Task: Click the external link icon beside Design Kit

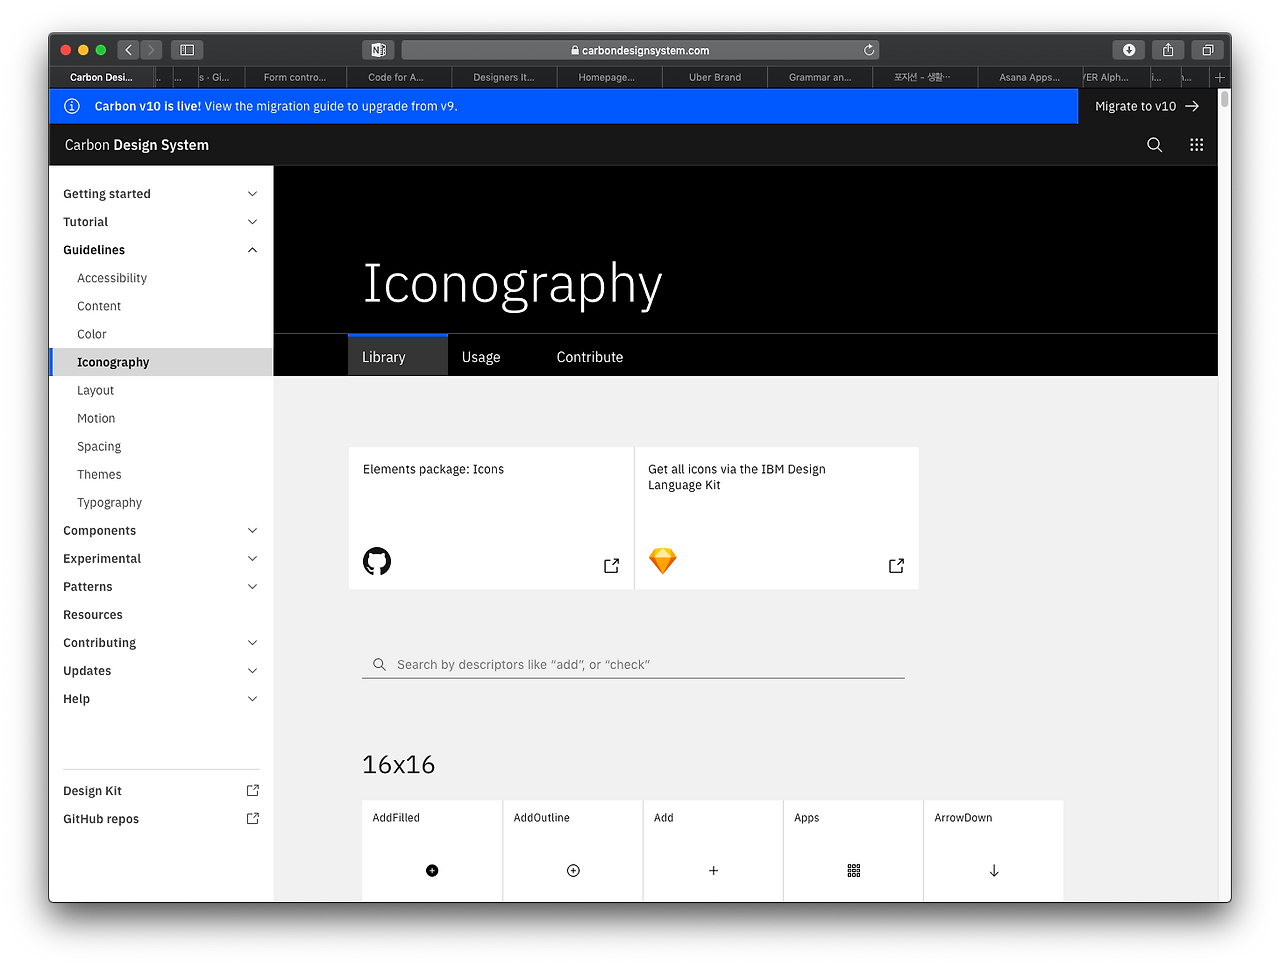Action: point(253,790)
